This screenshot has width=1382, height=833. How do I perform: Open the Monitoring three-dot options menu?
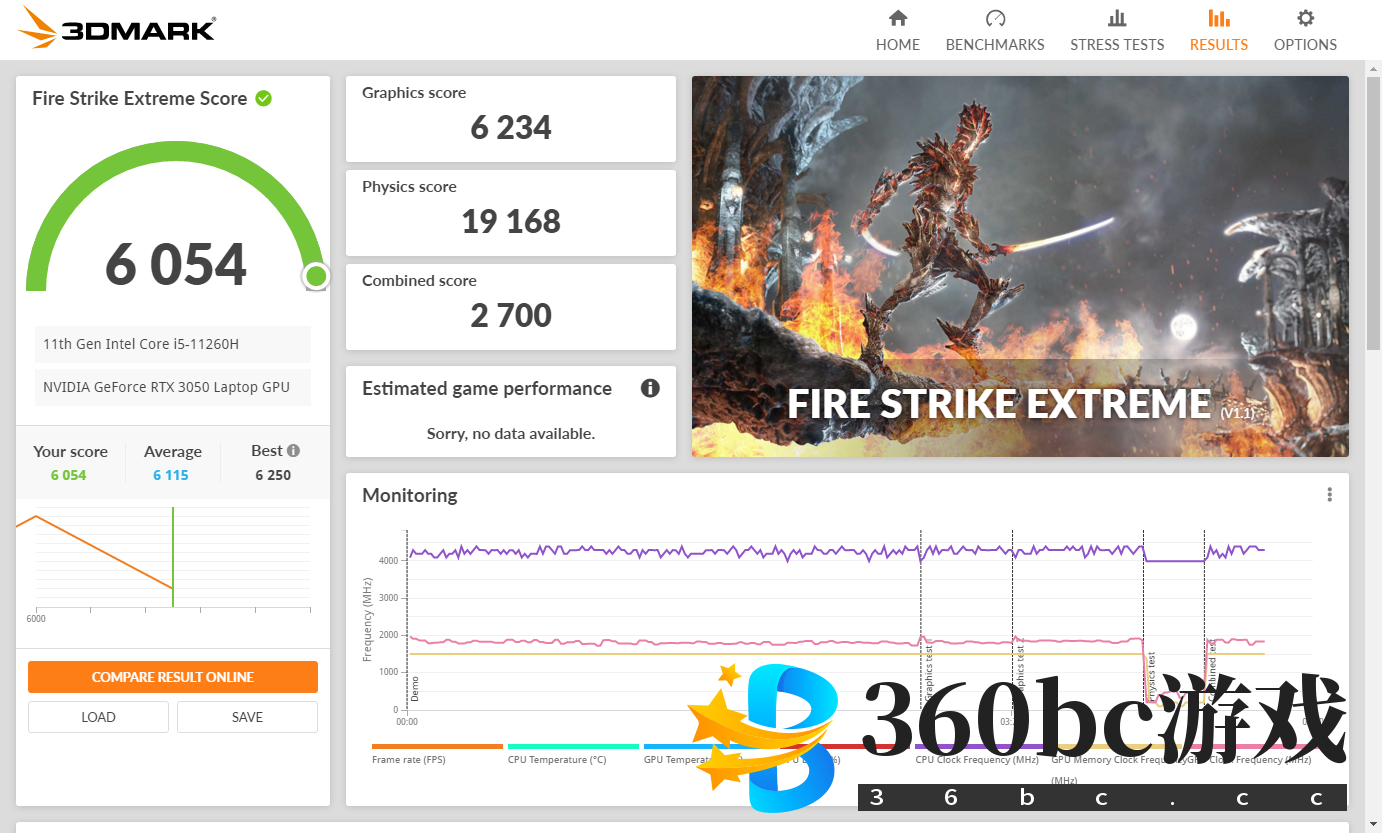pyautogui.click(x=1329, y=495)
